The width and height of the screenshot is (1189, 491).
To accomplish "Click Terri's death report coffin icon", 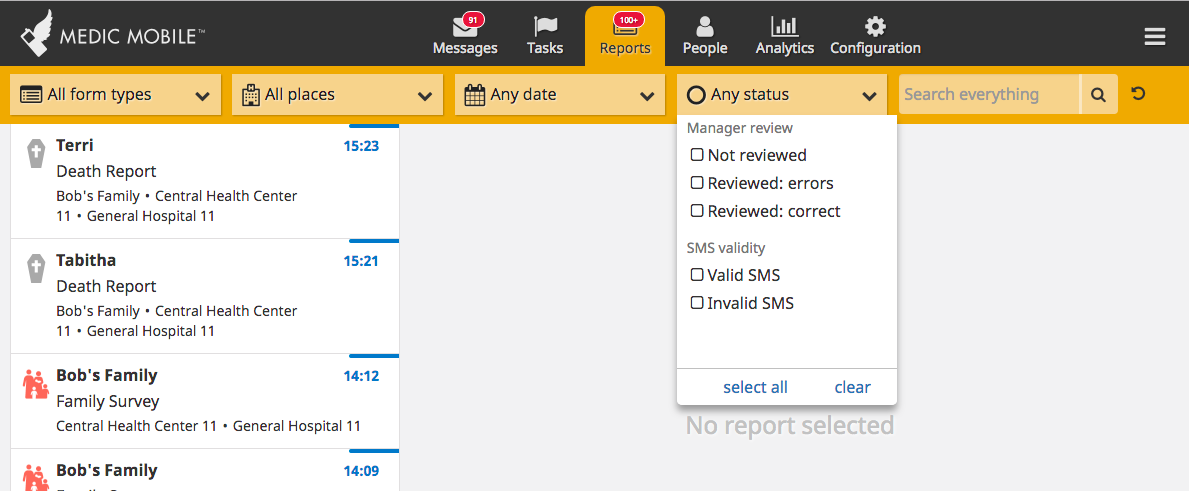I will click(x=35, y=153).
